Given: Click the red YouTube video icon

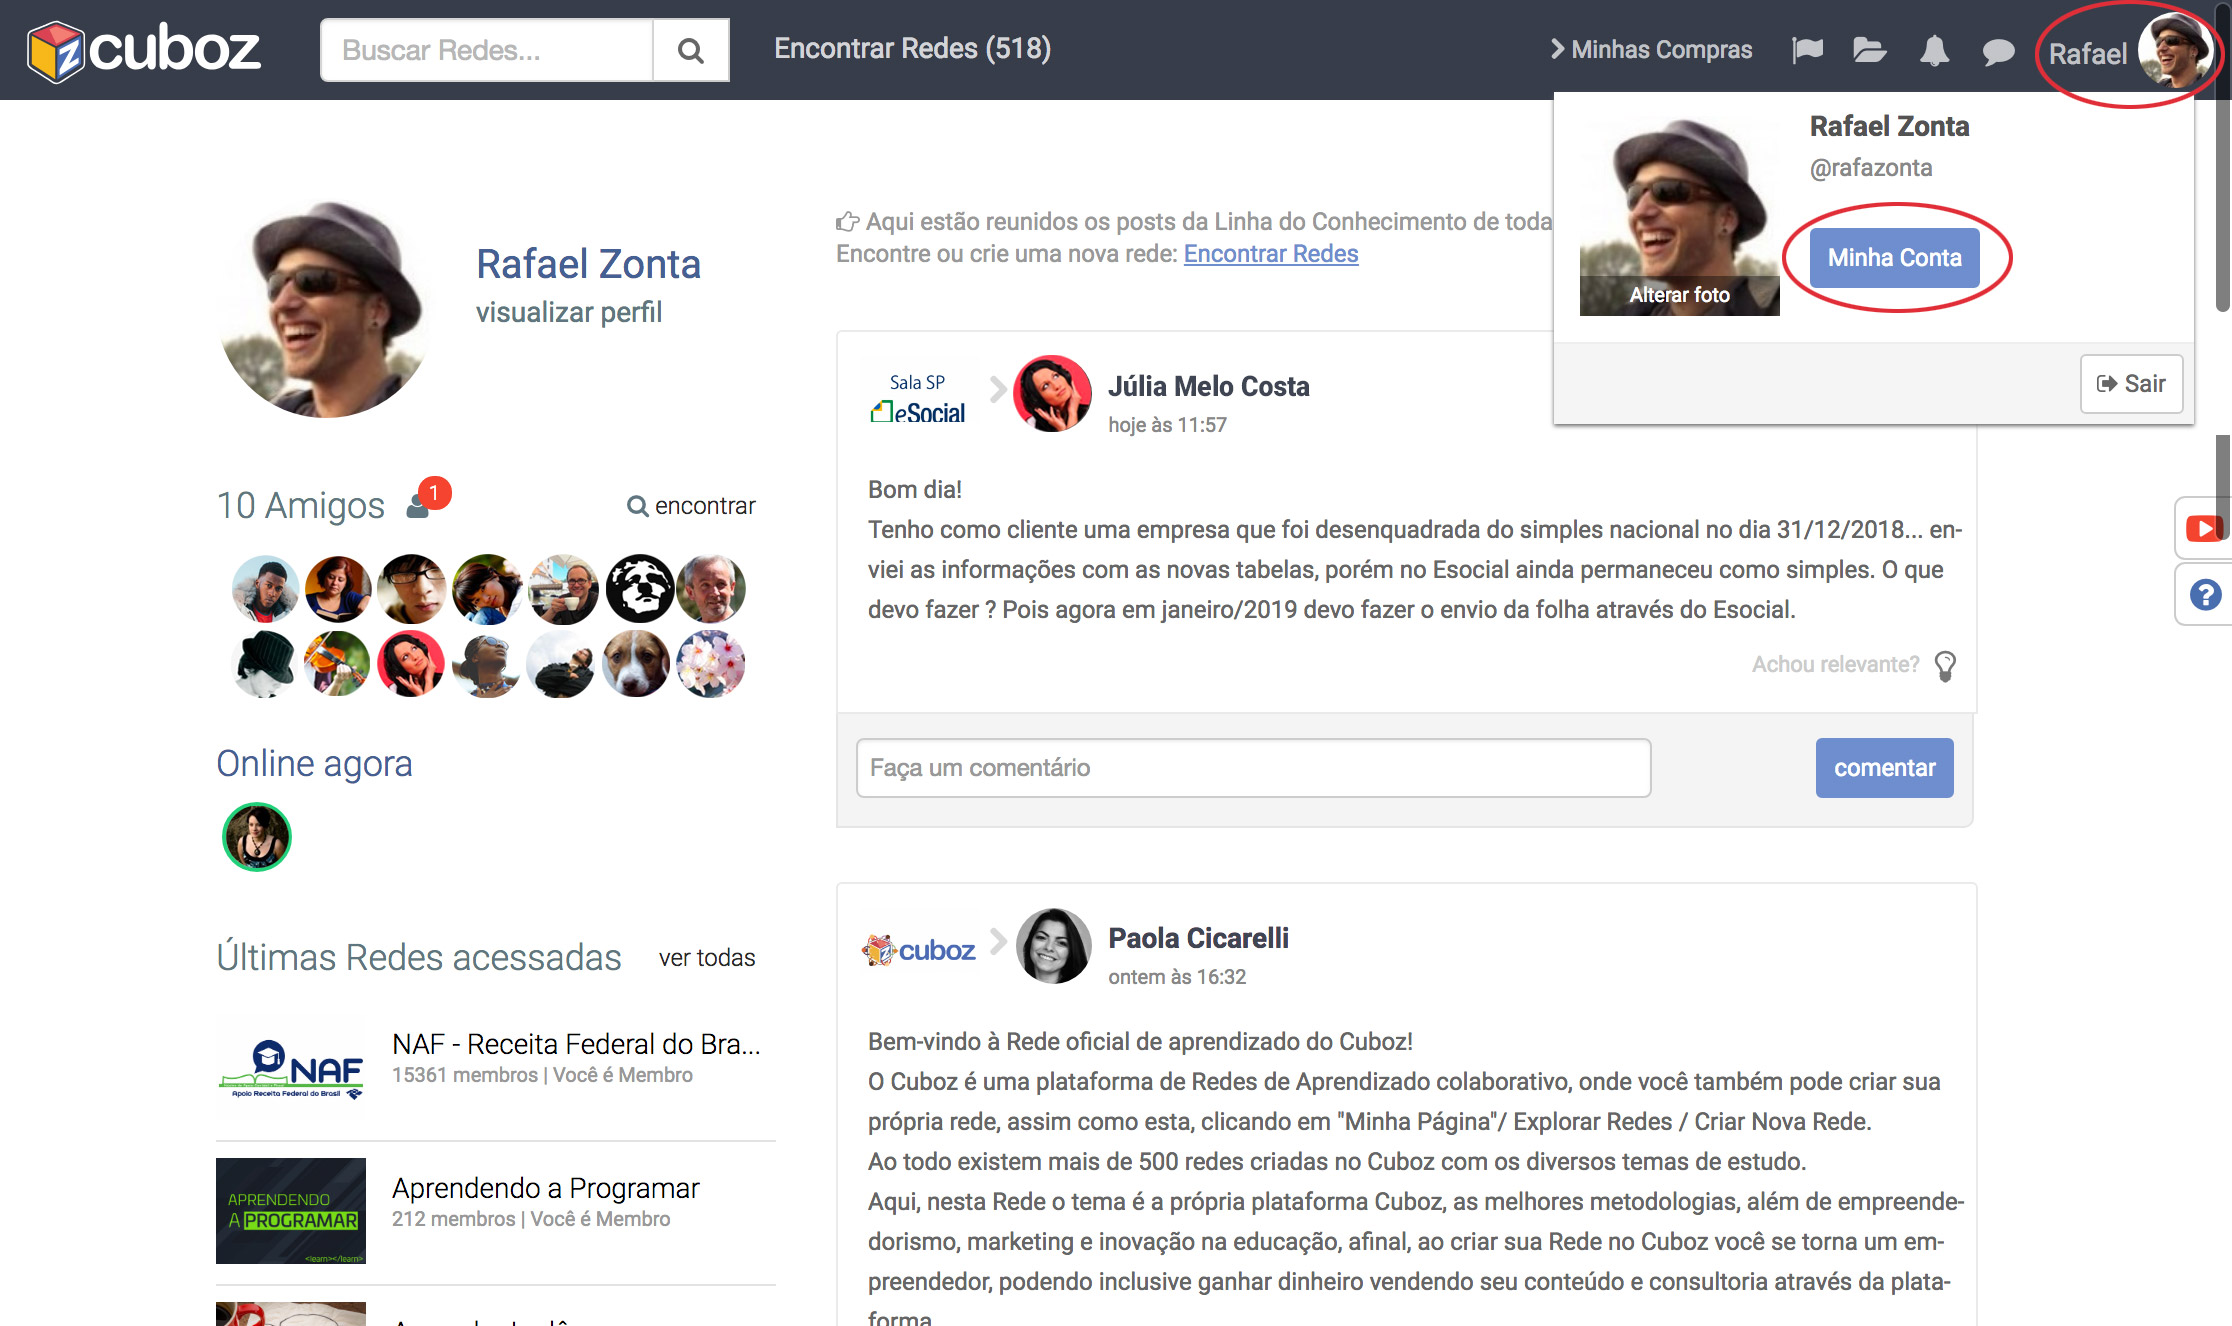Looking at the screenshot, I should [2203, 528].
